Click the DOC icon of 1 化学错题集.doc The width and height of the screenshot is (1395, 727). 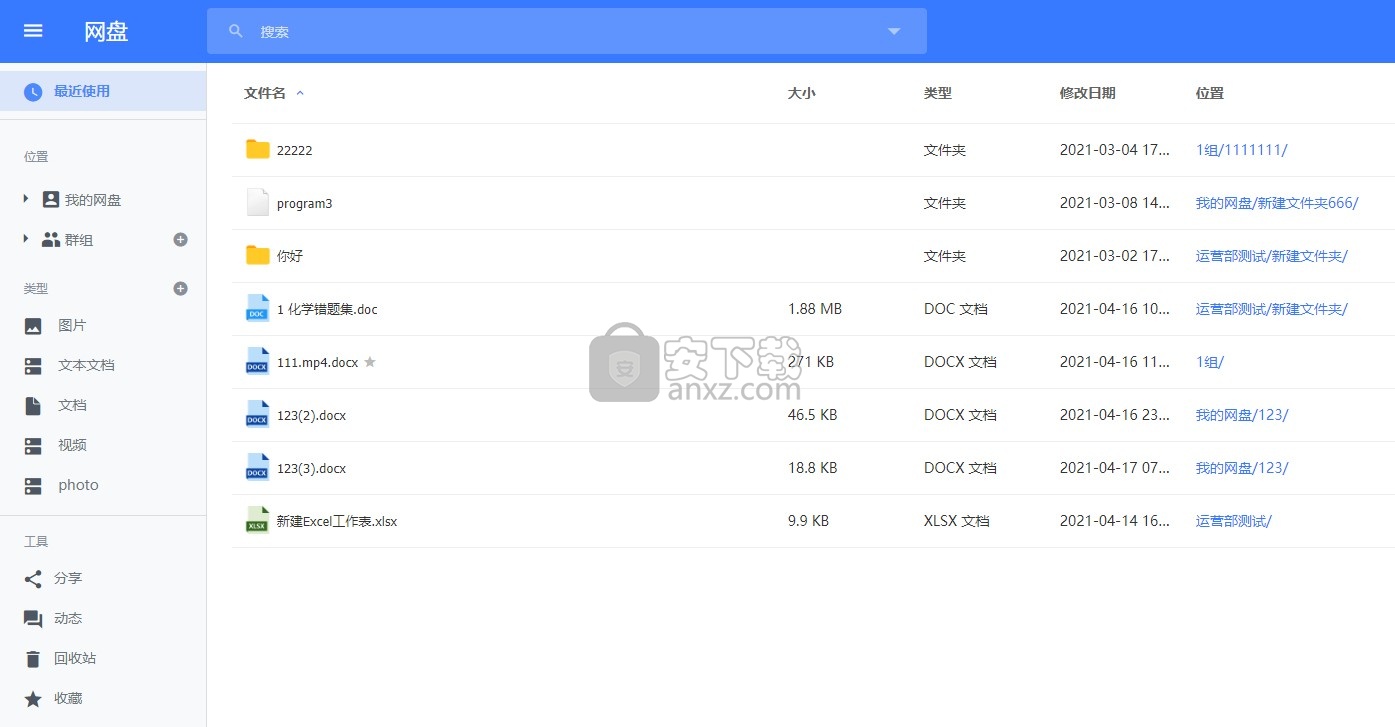[258, 308]
